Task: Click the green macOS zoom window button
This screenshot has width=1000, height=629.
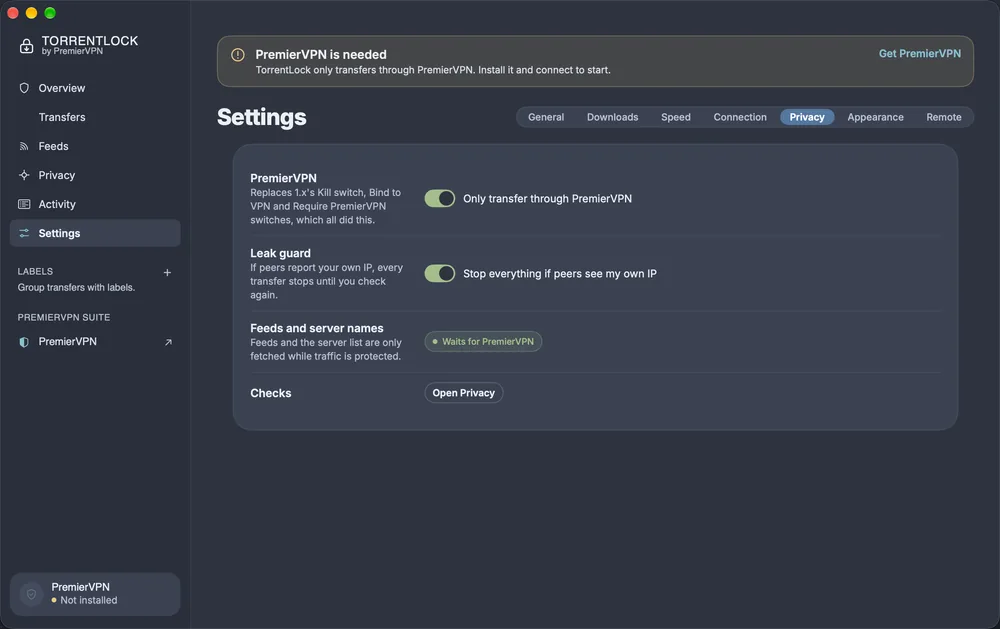Action: tap(50, 13)
